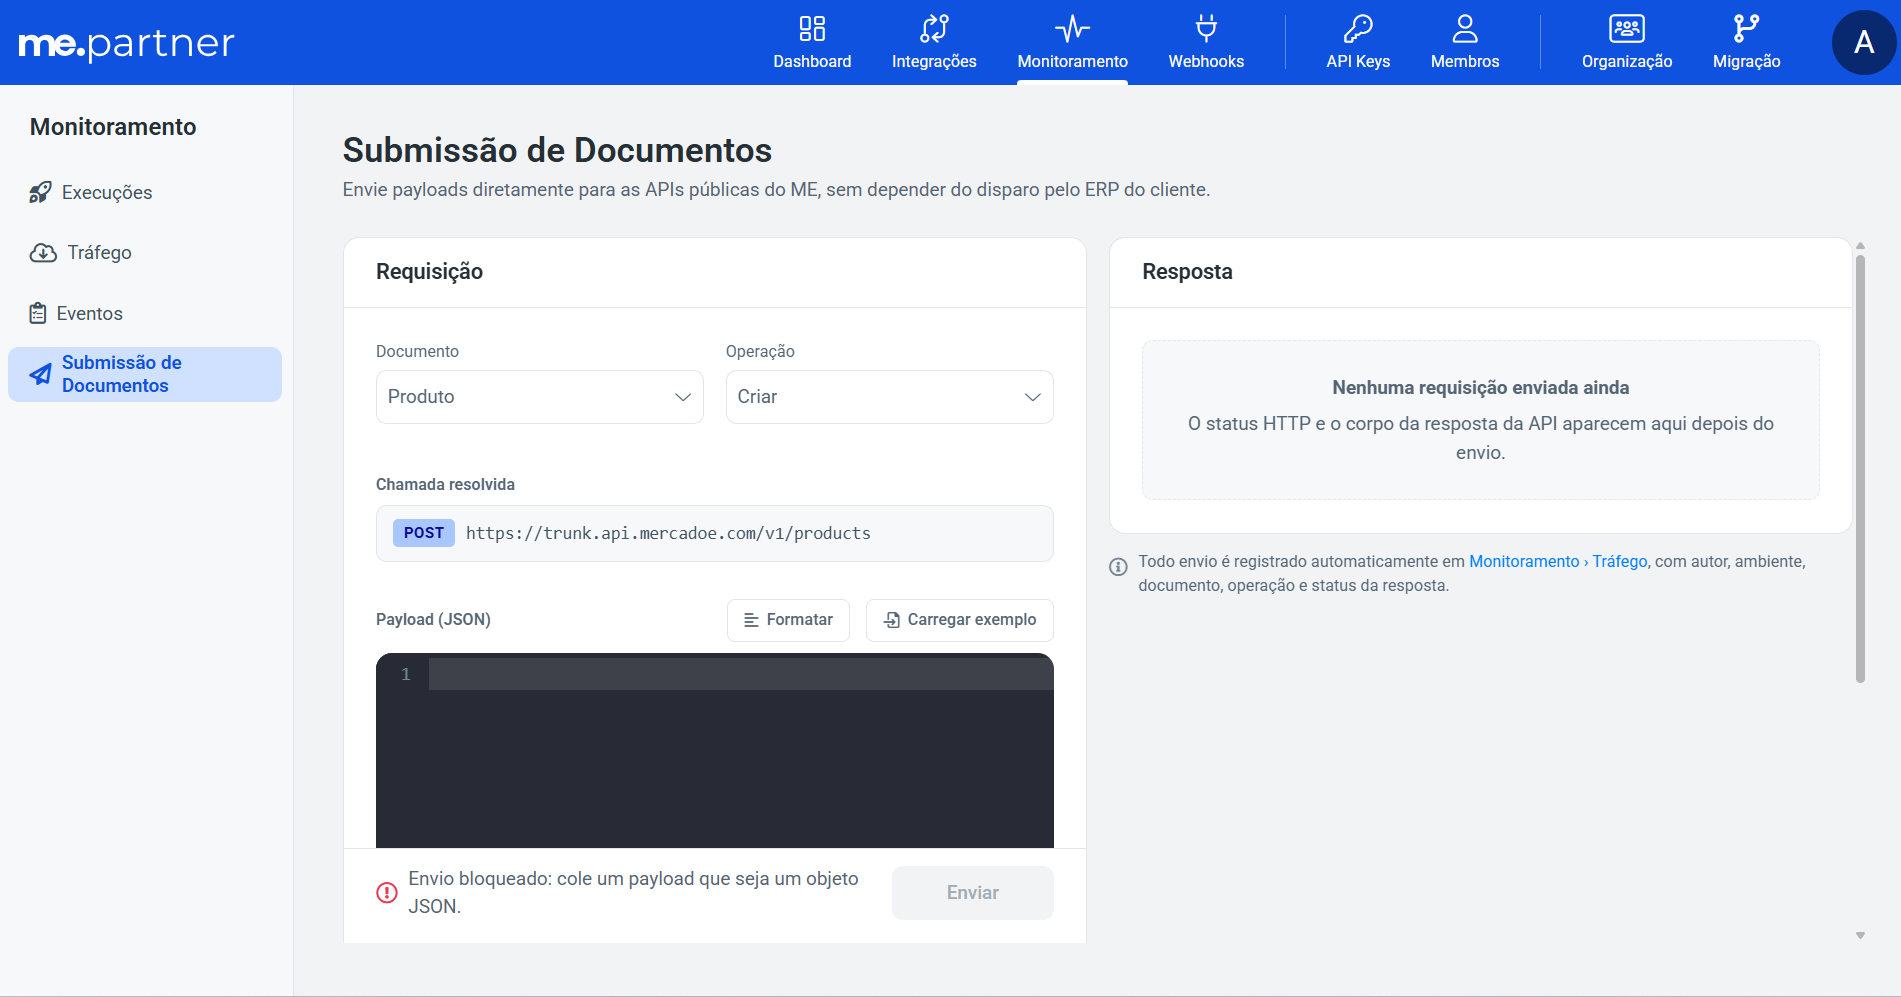Click the info icon beside the Tráfego note
1901x997 pixels.
[1119, 567]
